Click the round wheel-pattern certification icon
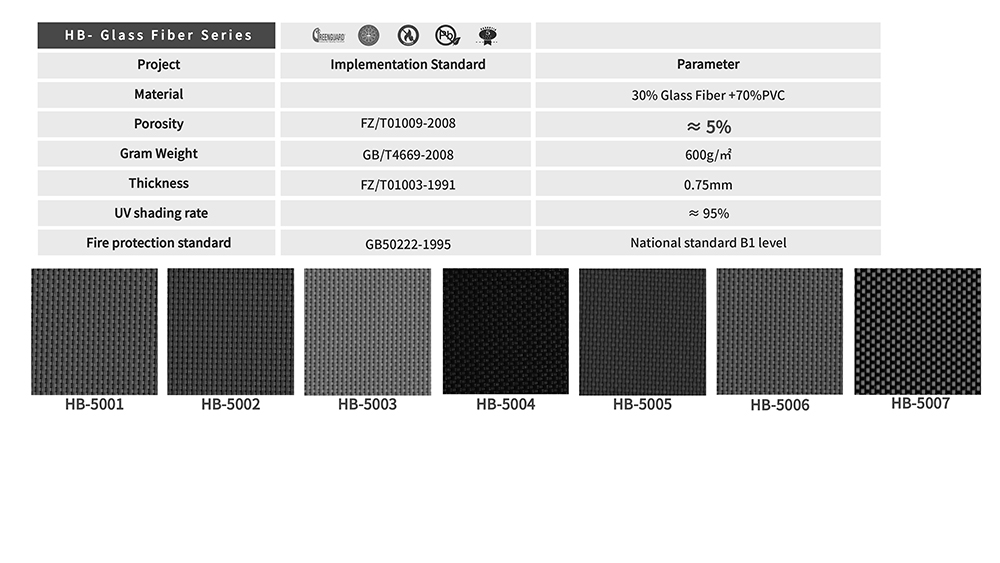This screenshot has height=563, width=1000. pos(368,36)
